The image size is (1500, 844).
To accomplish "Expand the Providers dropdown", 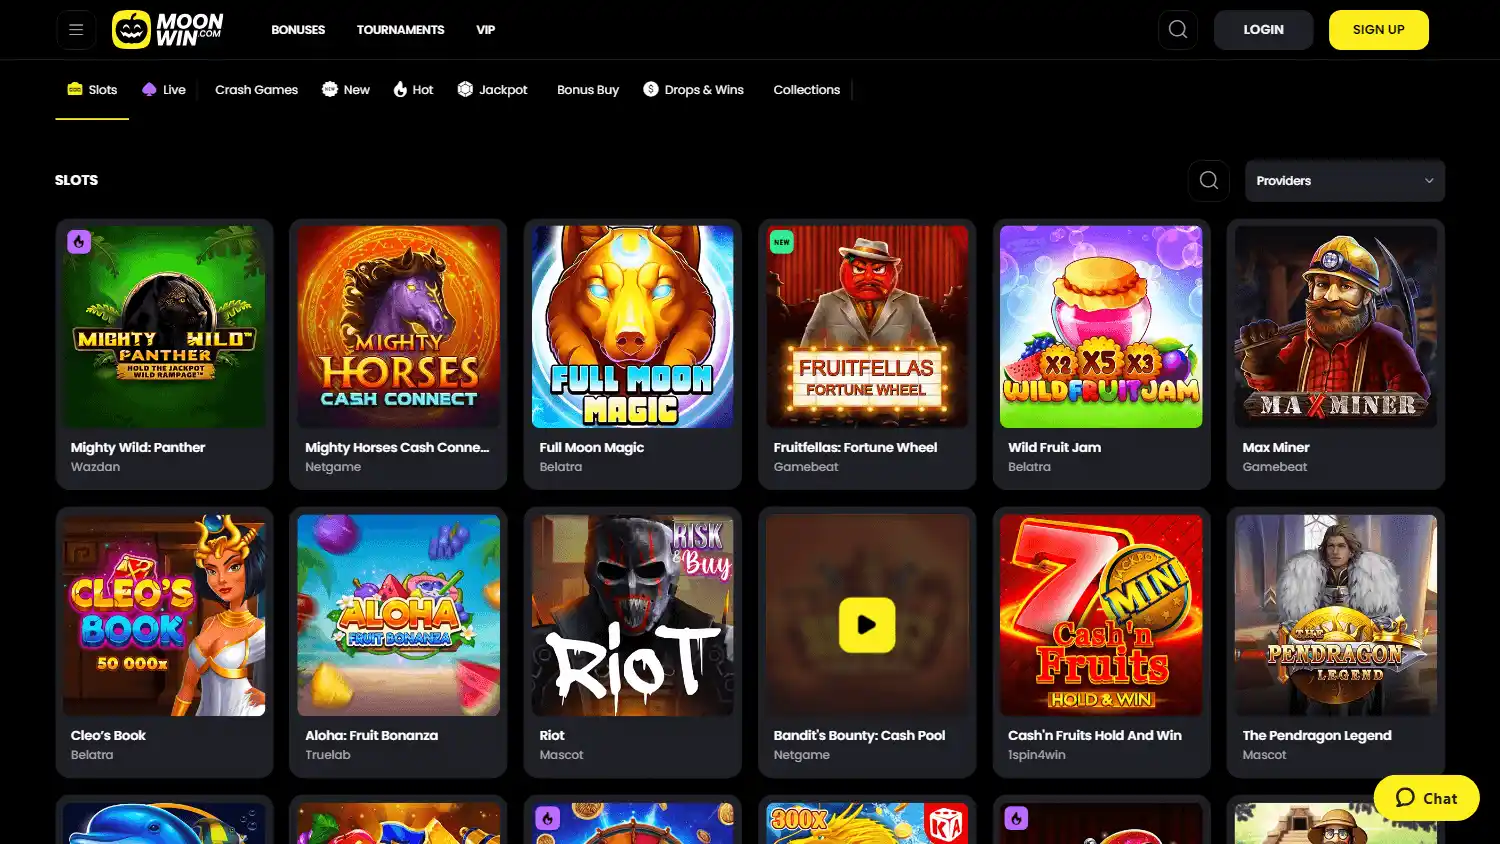I will [x=1345, y=181].
